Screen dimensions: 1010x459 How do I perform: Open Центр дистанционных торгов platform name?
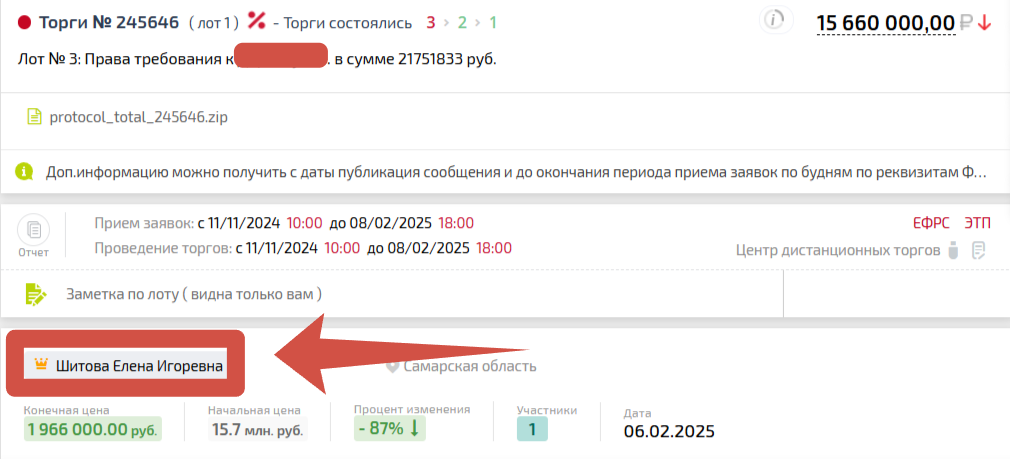(838, 250)
